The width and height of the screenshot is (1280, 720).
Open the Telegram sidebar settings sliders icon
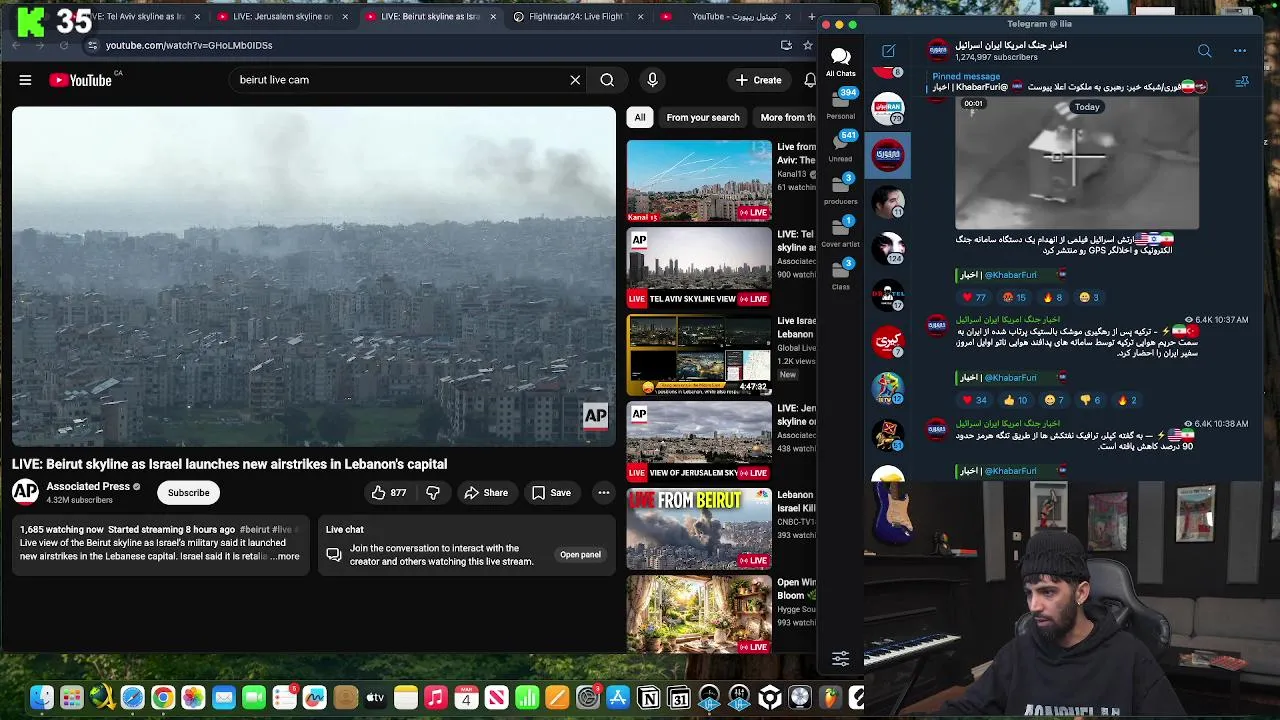(x=841, y=658)
